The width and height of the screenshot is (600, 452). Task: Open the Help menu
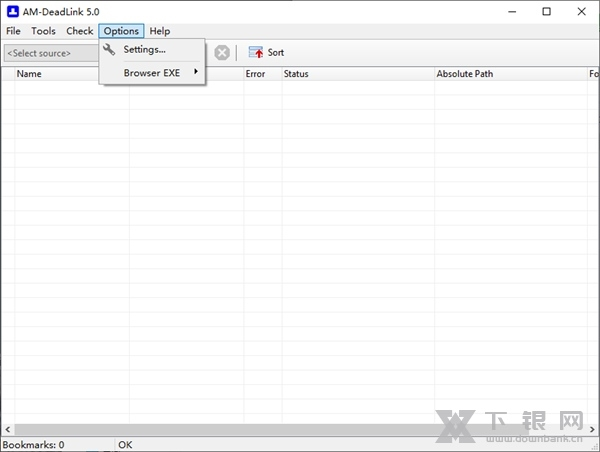(x=160, y=31)
